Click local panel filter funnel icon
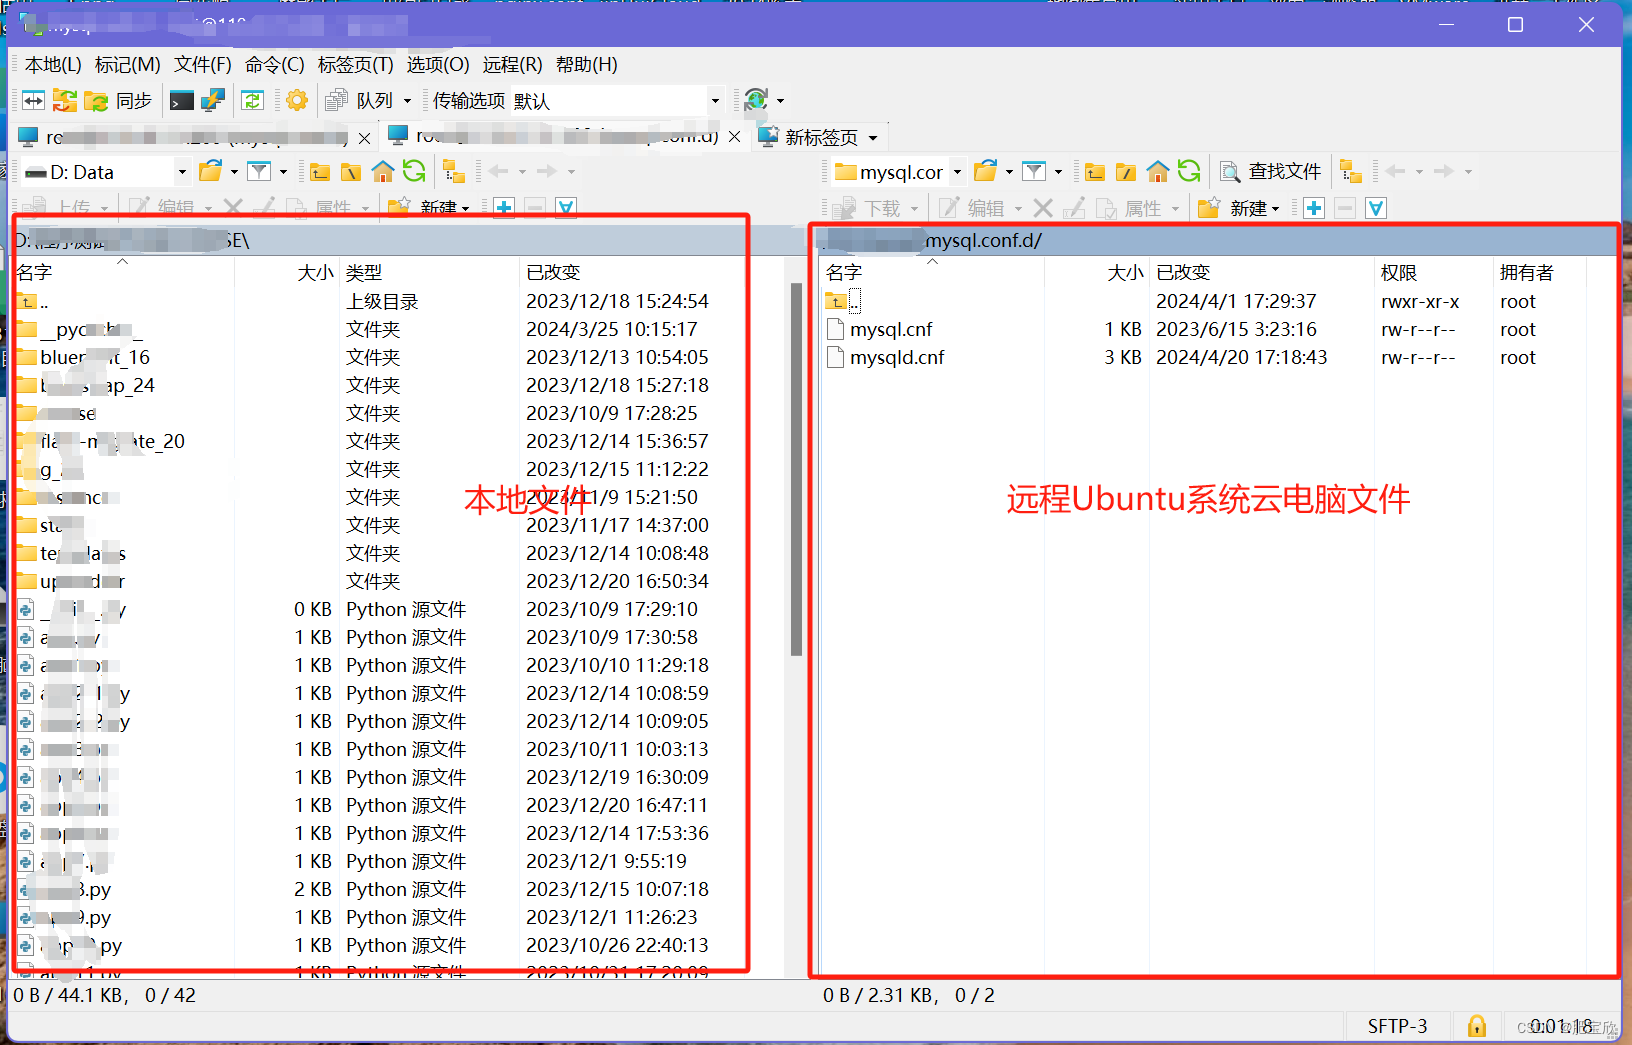This screenshot has height=1045, width=1632. coord(259,172)
